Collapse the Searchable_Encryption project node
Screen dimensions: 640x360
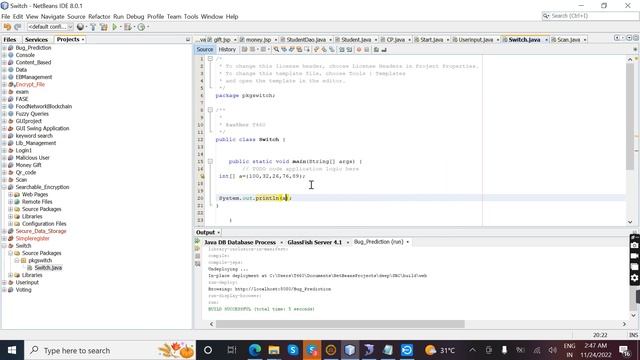coord(4,187)
